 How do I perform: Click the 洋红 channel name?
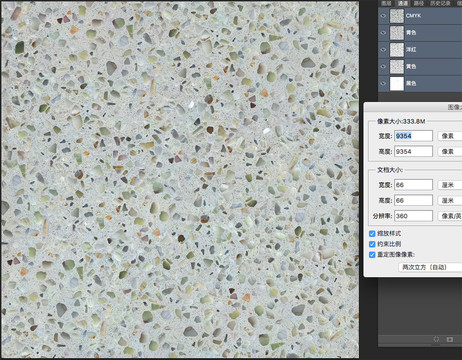[x=411, y=50]
